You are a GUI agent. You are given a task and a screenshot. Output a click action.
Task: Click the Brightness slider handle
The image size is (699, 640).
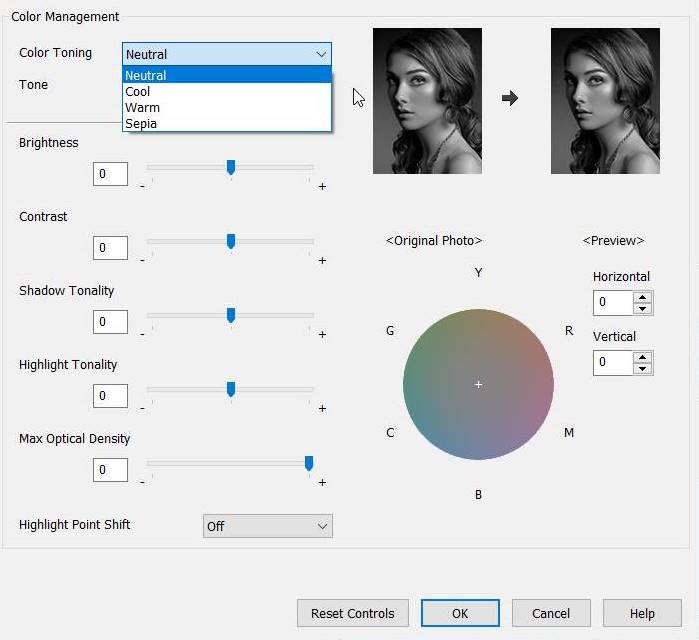click(x=231, y=167)
